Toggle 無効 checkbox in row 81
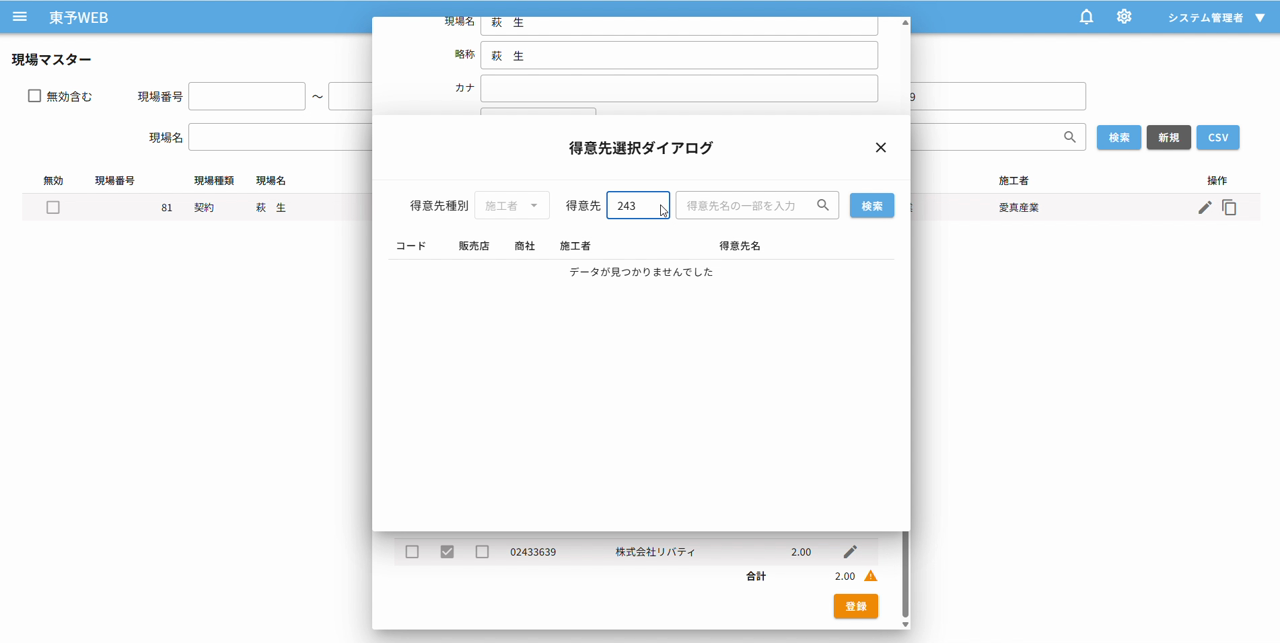Screen dimensions: 1280x643 tap(53, 207)
